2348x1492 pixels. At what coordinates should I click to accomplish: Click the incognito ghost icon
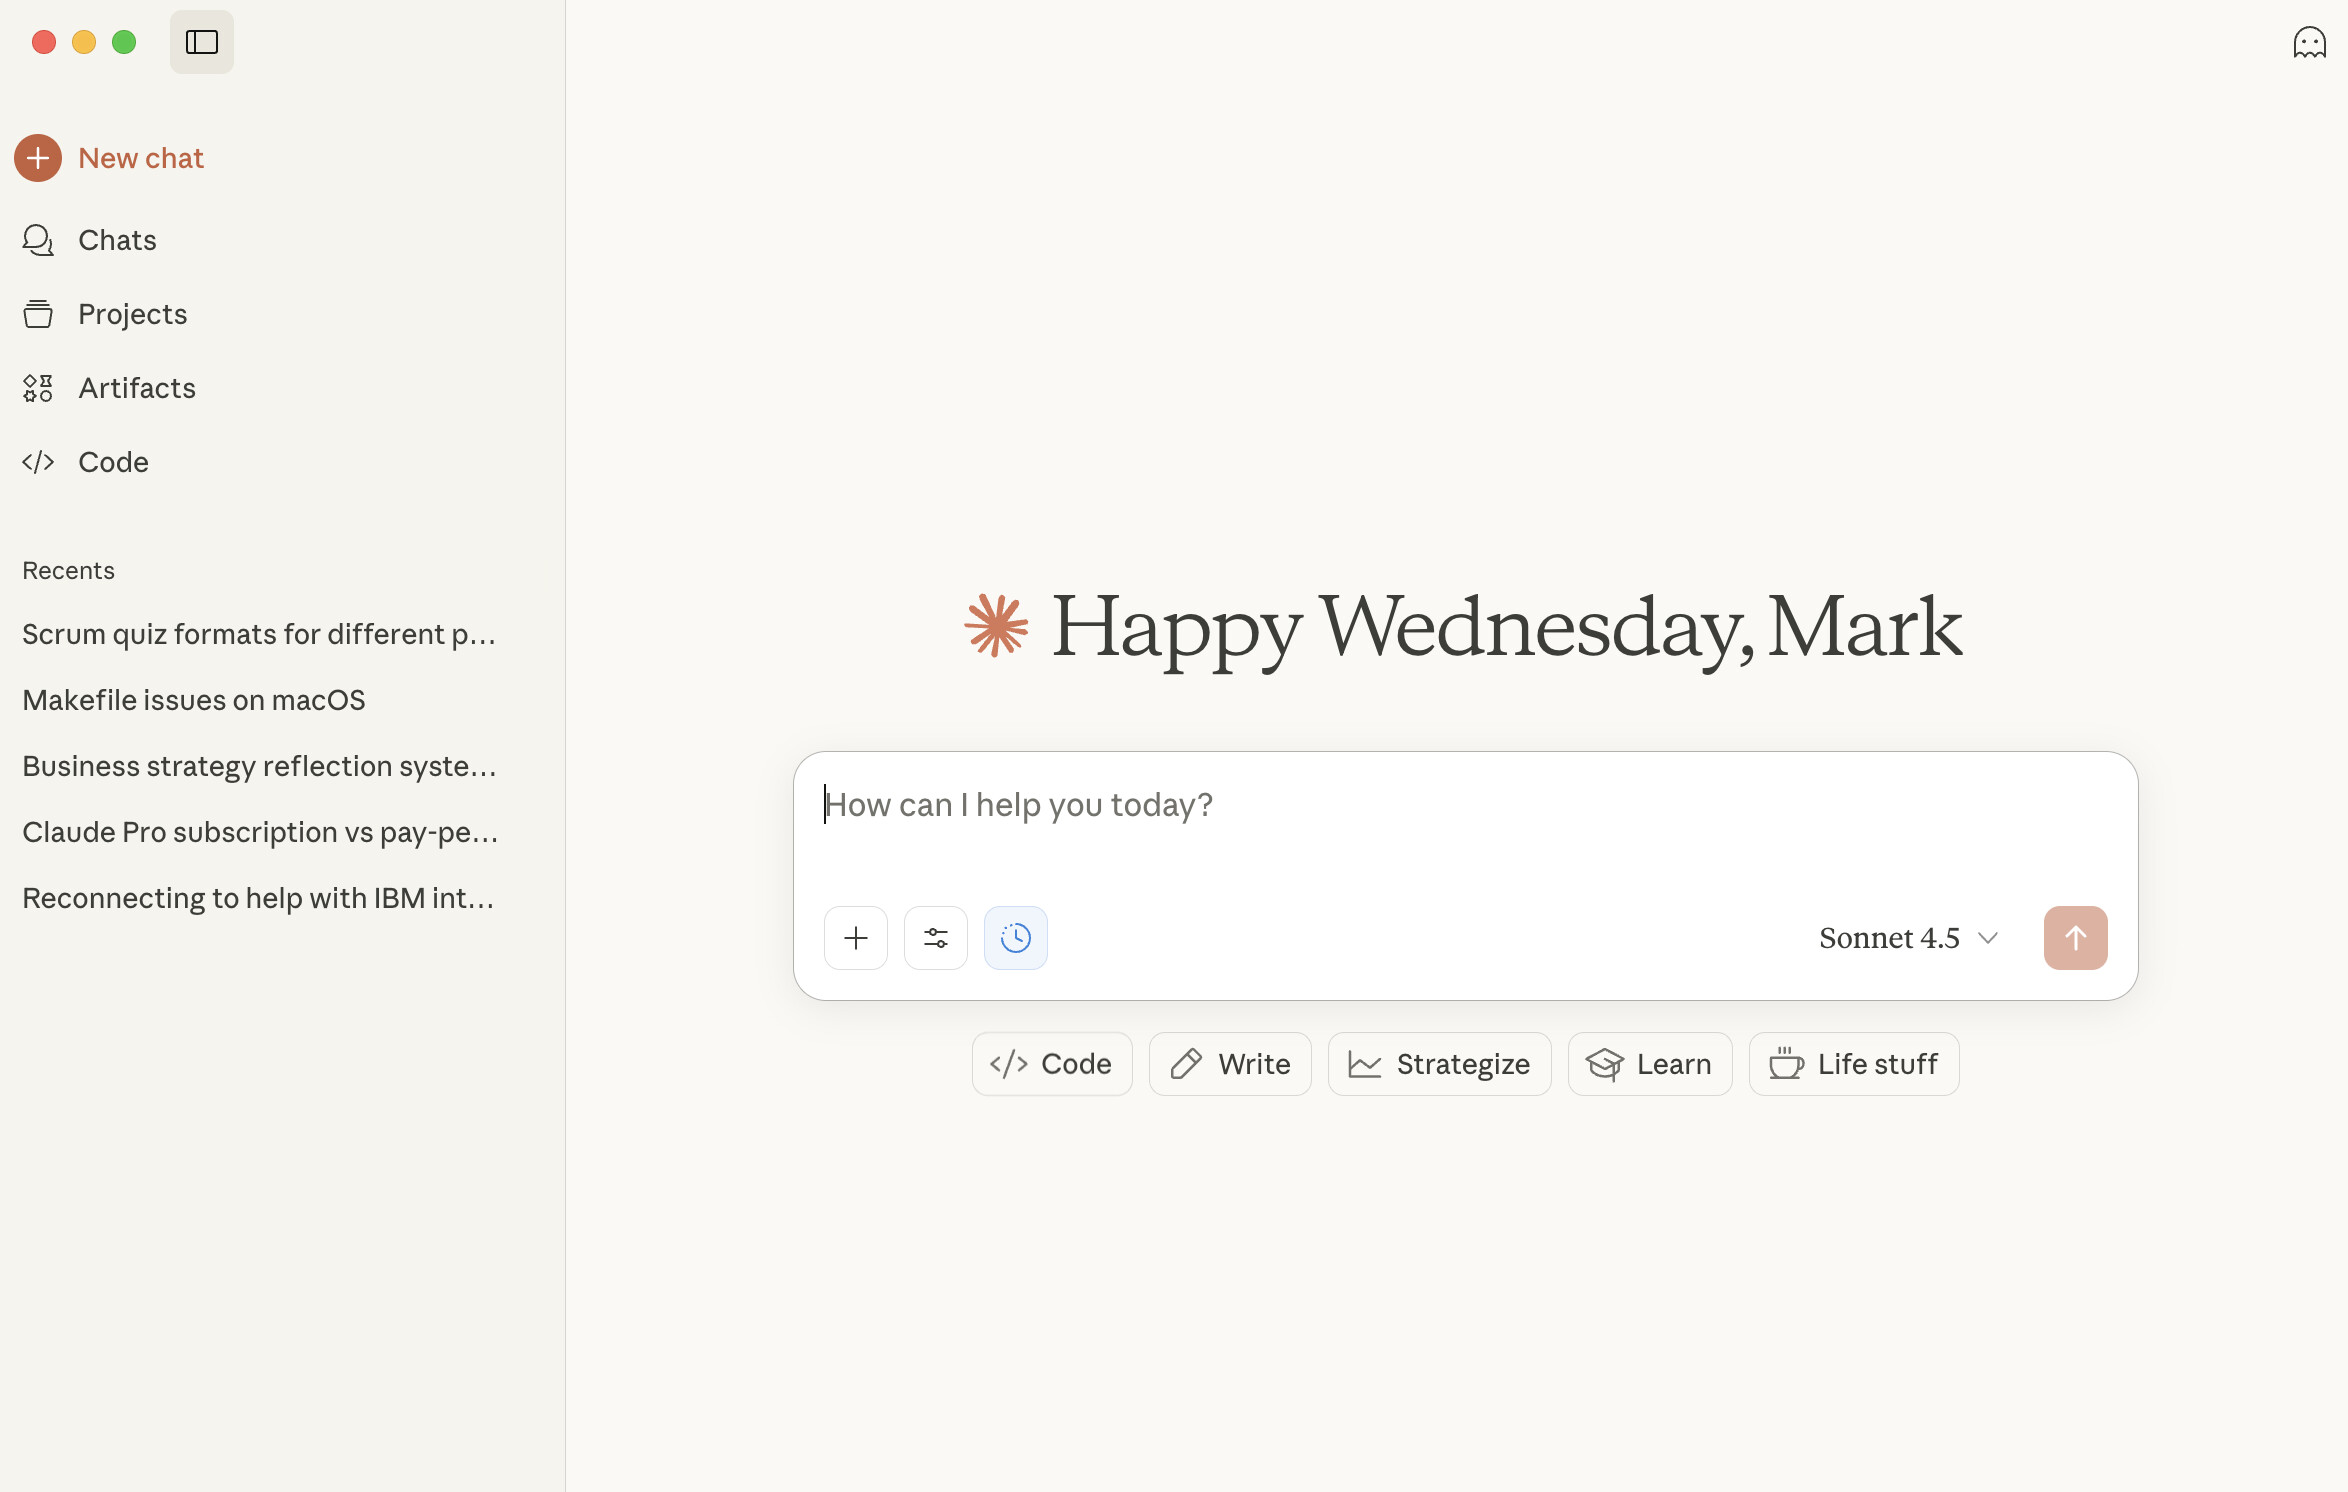pos(2309,42)
